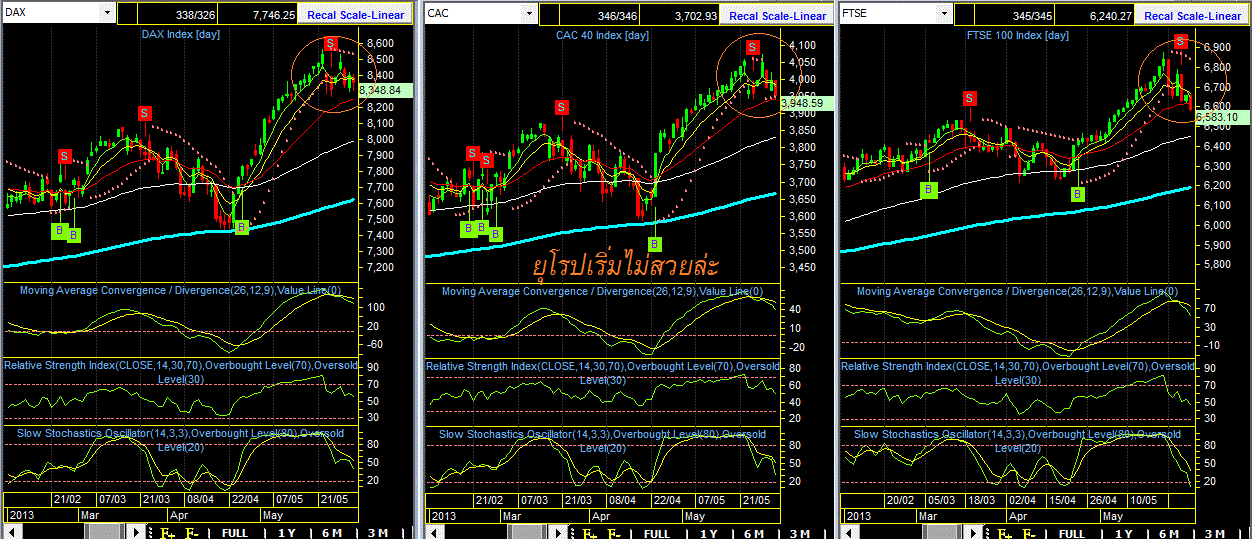1252x539 pixels.
Task: Click the May month label under FTSE chart
Action: [1113, 516]
